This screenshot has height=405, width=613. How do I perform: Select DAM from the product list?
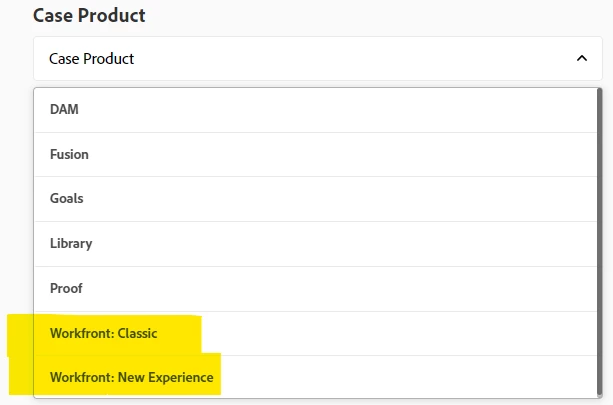[x=316, y=110]
